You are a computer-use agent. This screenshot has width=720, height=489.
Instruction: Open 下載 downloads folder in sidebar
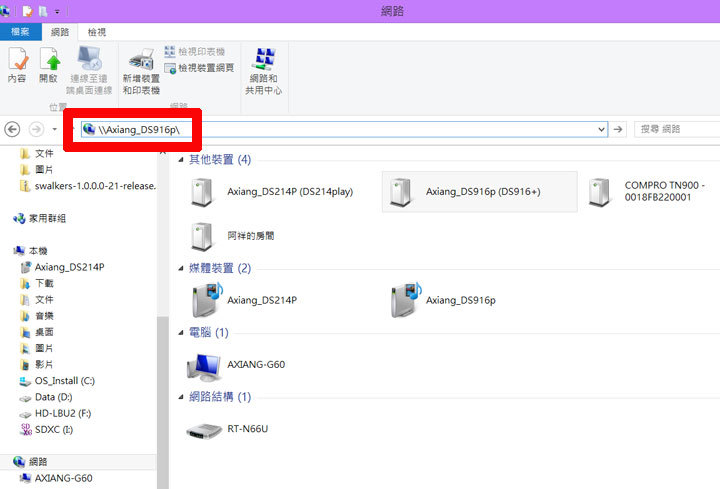(37, 283)
